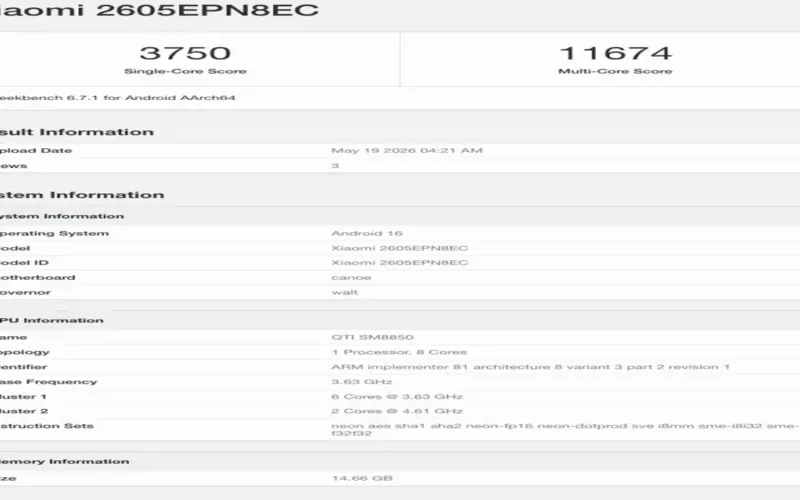Click the Cluster 1 row label

[23, 396]
